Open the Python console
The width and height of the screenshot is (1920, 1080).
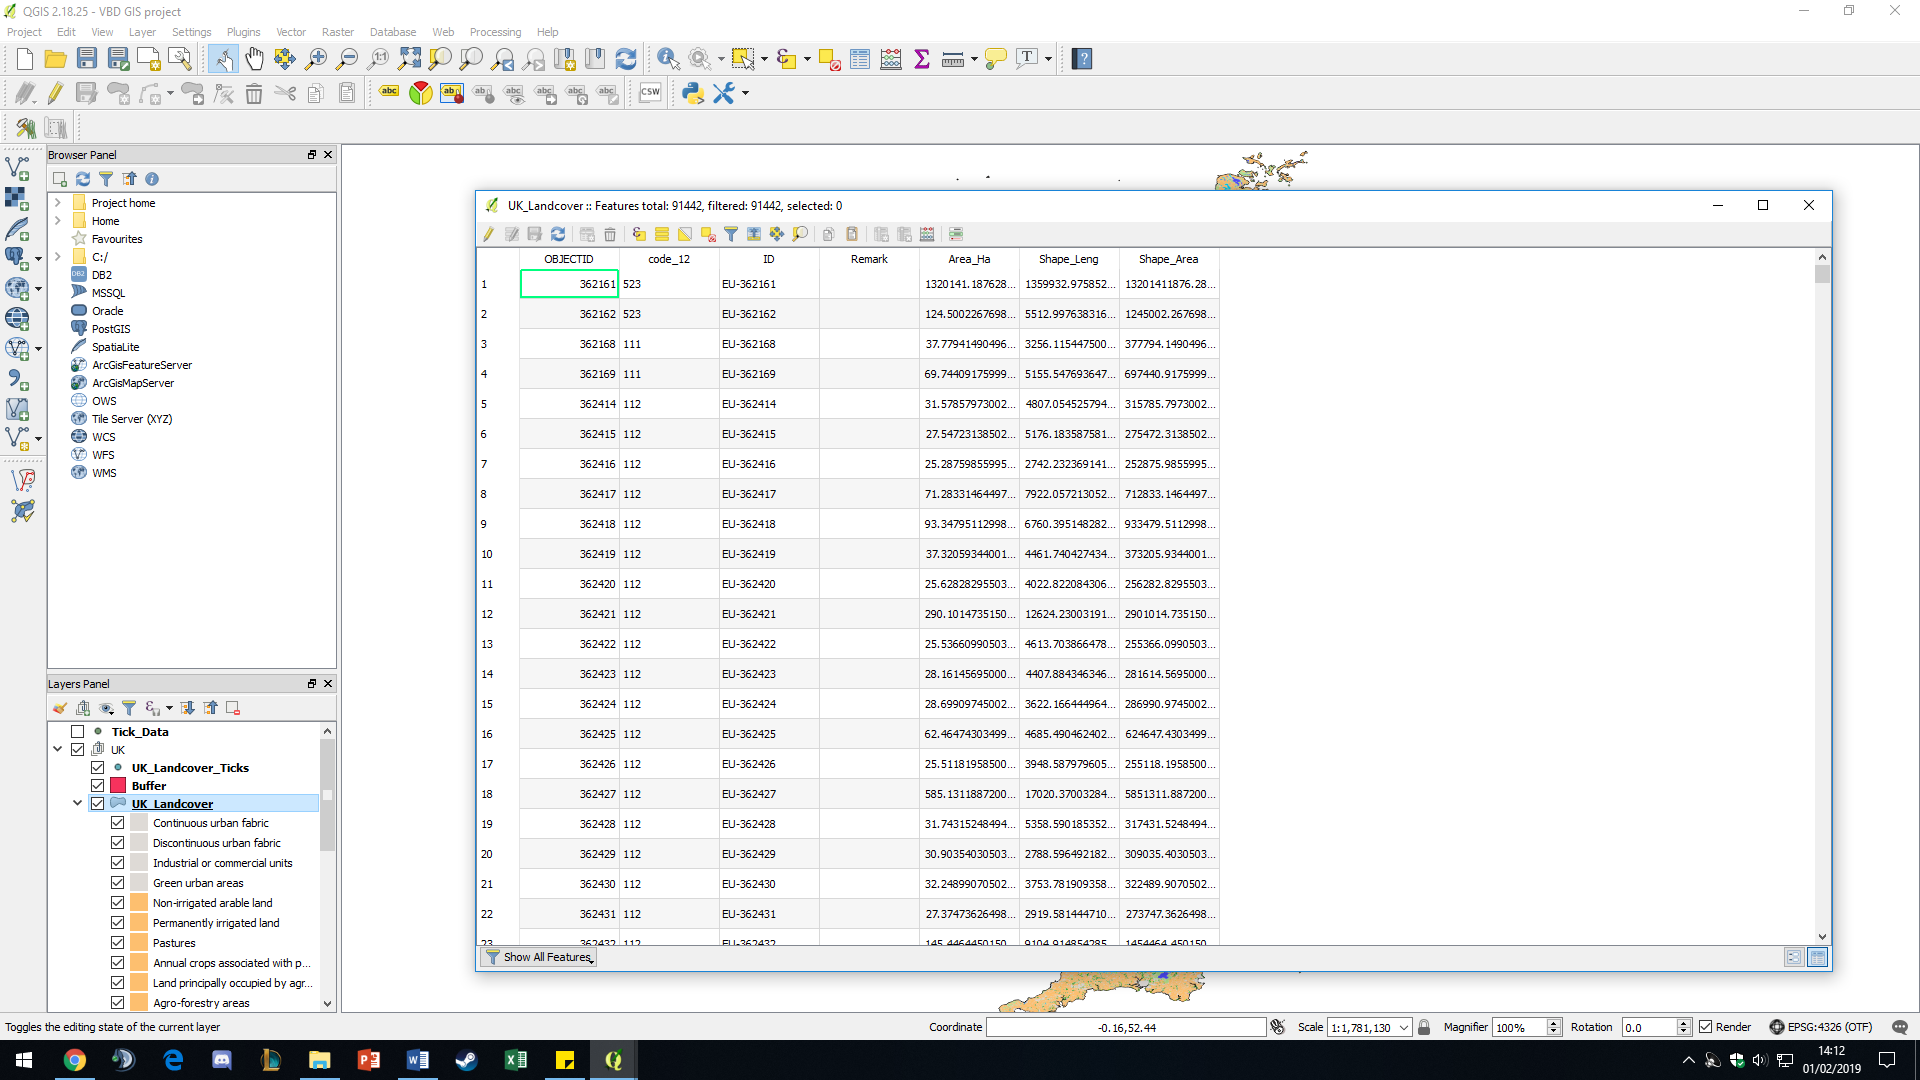[692, 93]
